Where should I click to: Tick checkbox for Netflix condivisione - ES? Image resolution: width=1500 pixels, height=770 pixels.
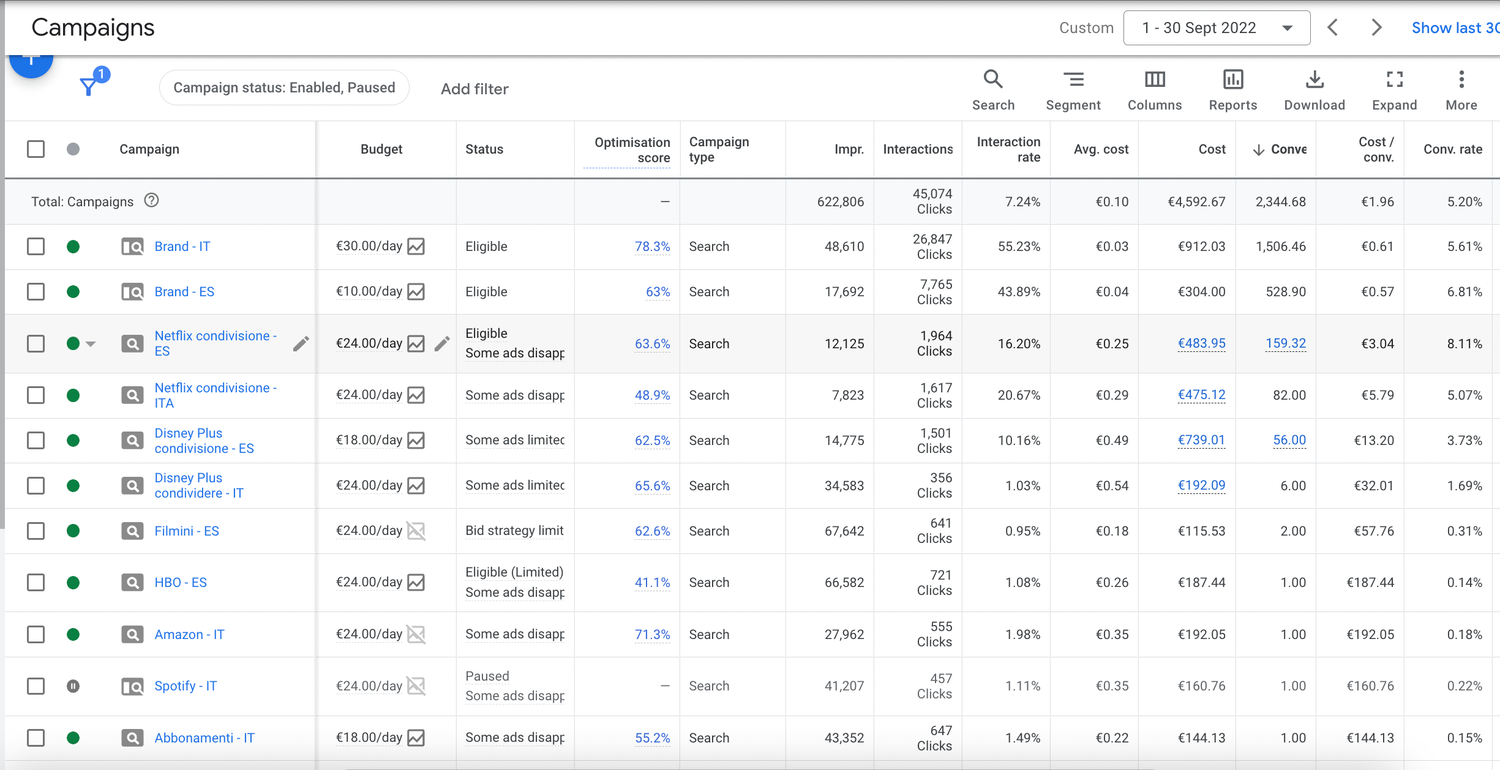pyautogui.click(x=36, y=343)
